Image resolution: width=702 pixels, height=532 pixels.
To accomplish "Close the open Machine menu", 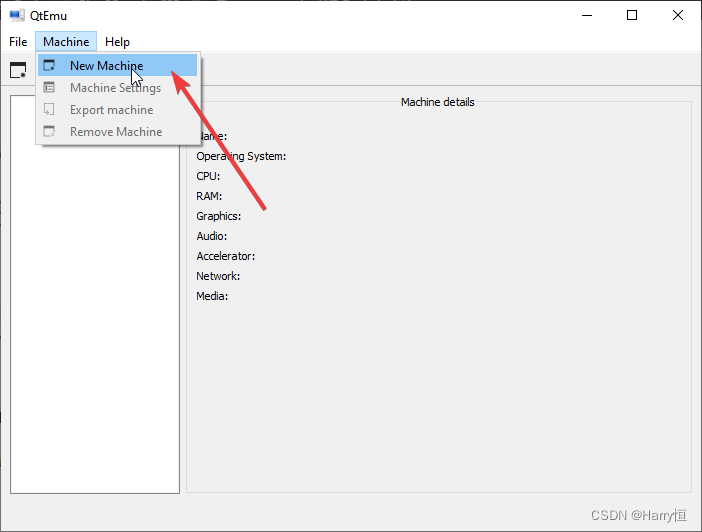I will [x=66, y=42].
